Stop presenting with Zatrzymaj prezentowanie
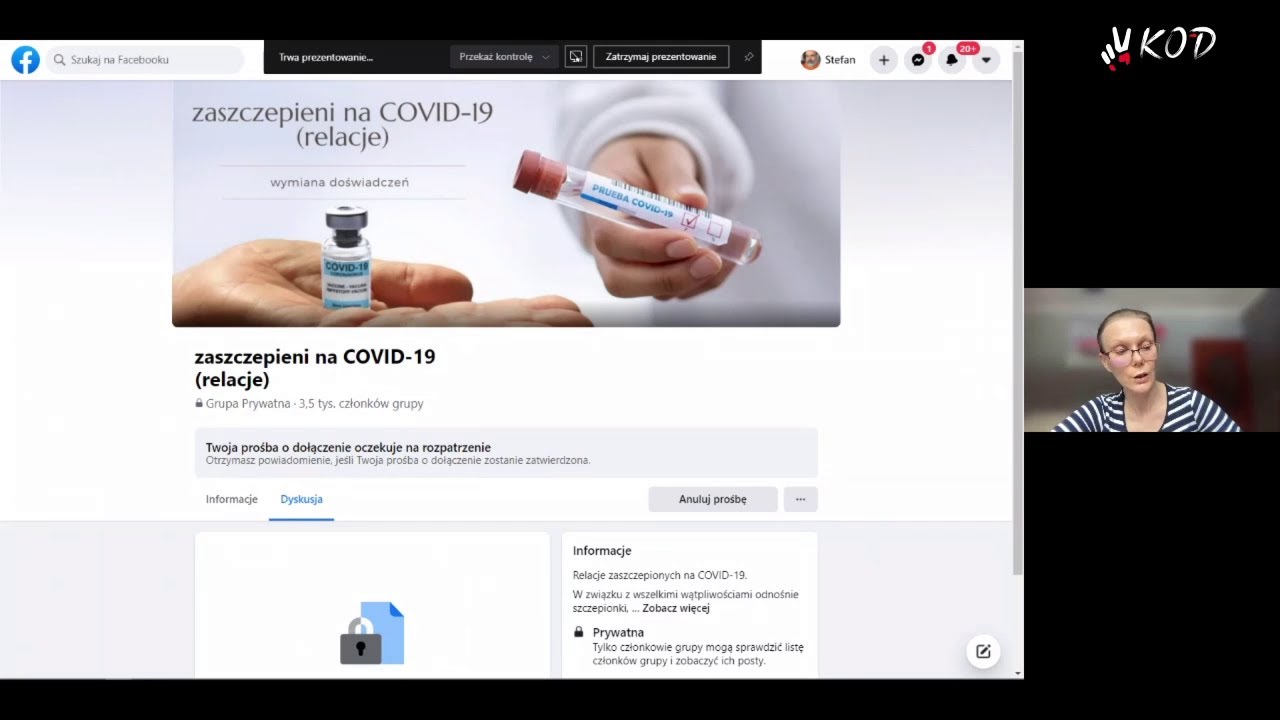The height and width of the screenshot is (720, 1280). [x=661, y=57]
